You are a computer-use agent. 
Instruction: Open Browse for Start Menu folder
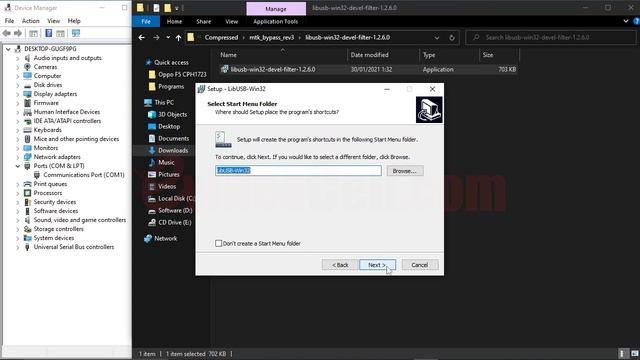[x=405, y=171]
